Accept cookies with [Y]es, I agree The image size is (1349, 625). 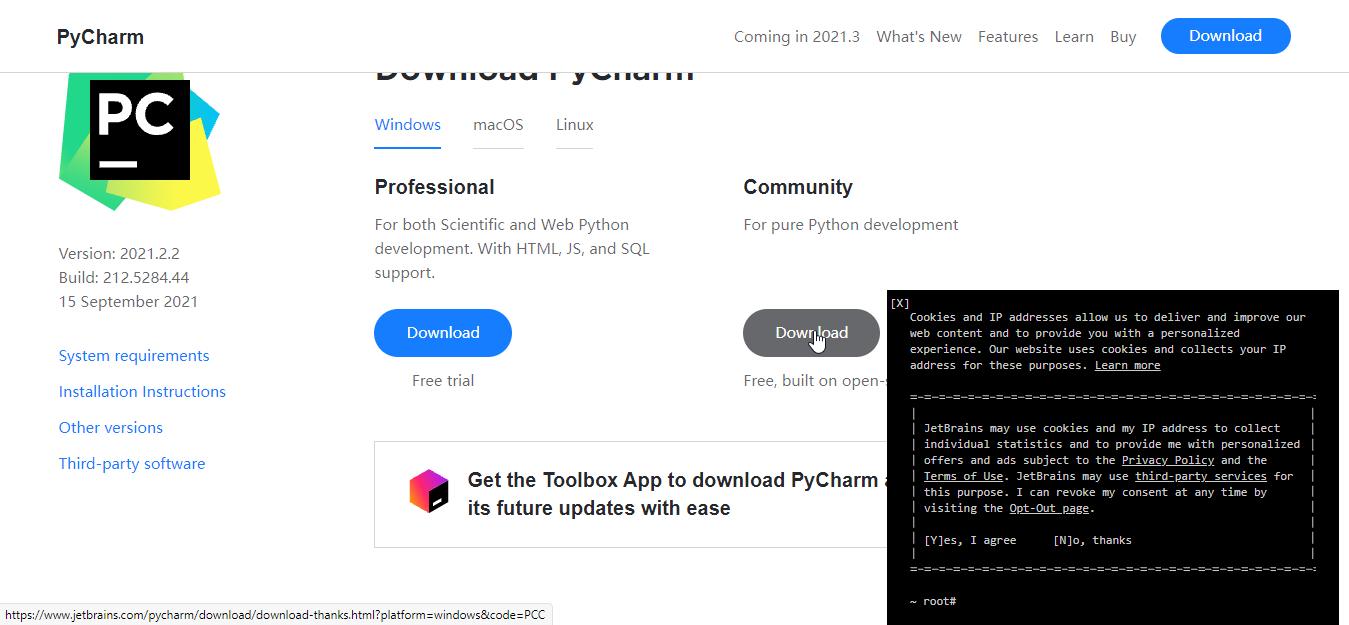click(x=970, y=540)
